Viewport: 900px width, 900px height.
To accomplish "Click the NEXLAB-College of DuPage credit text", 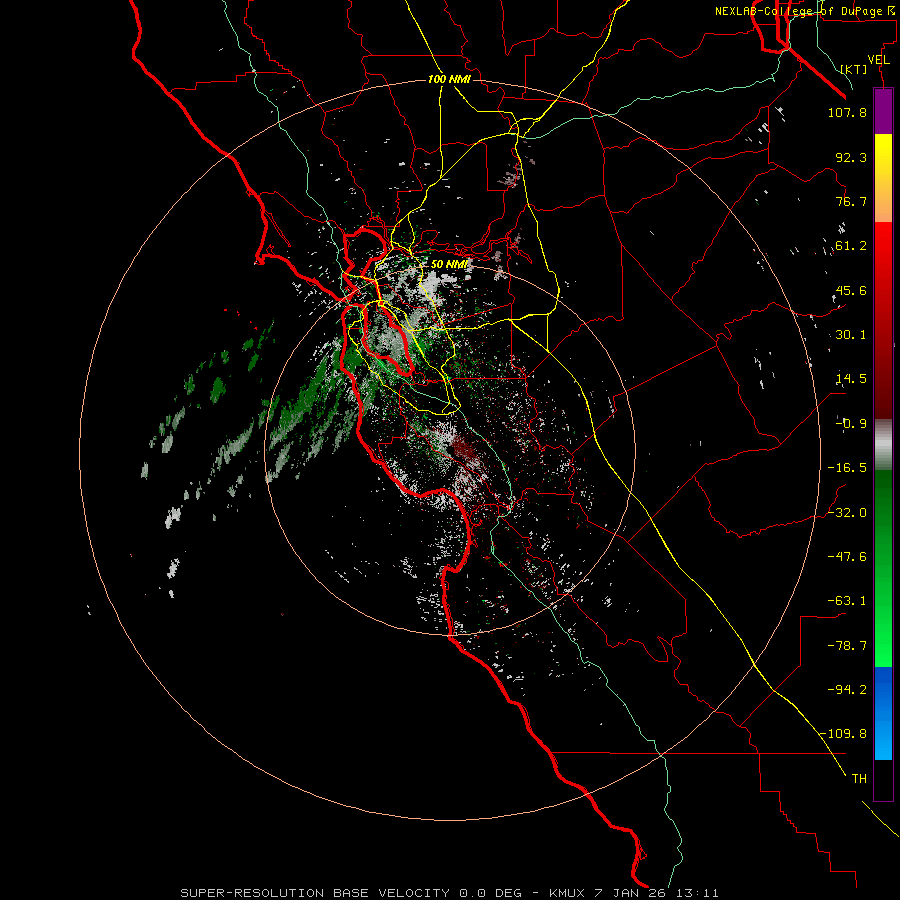I will [x=804, y=11].
